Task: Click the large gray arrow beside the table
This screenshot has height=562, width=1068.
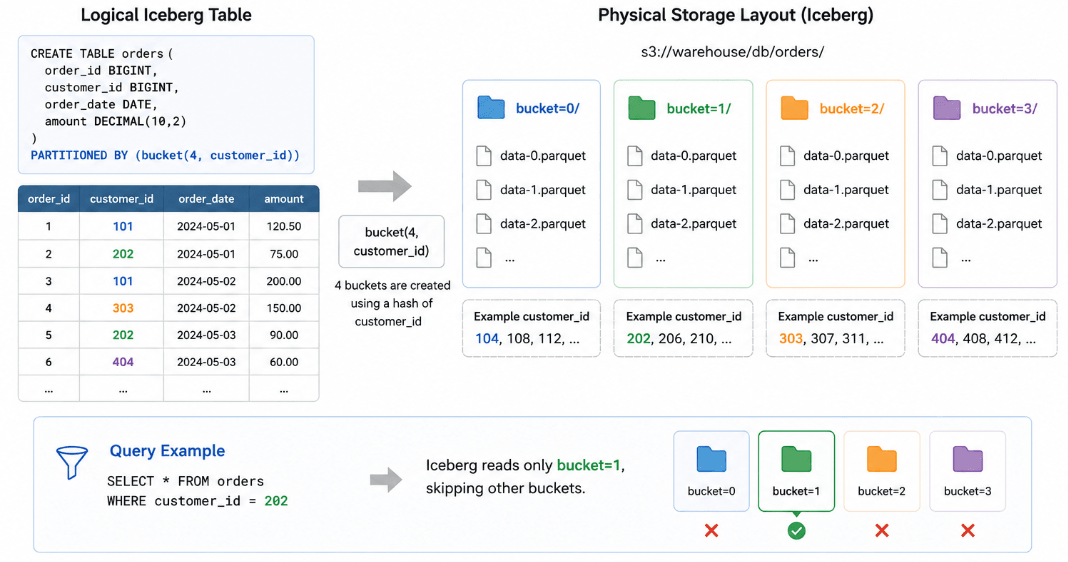Action: 385,185
